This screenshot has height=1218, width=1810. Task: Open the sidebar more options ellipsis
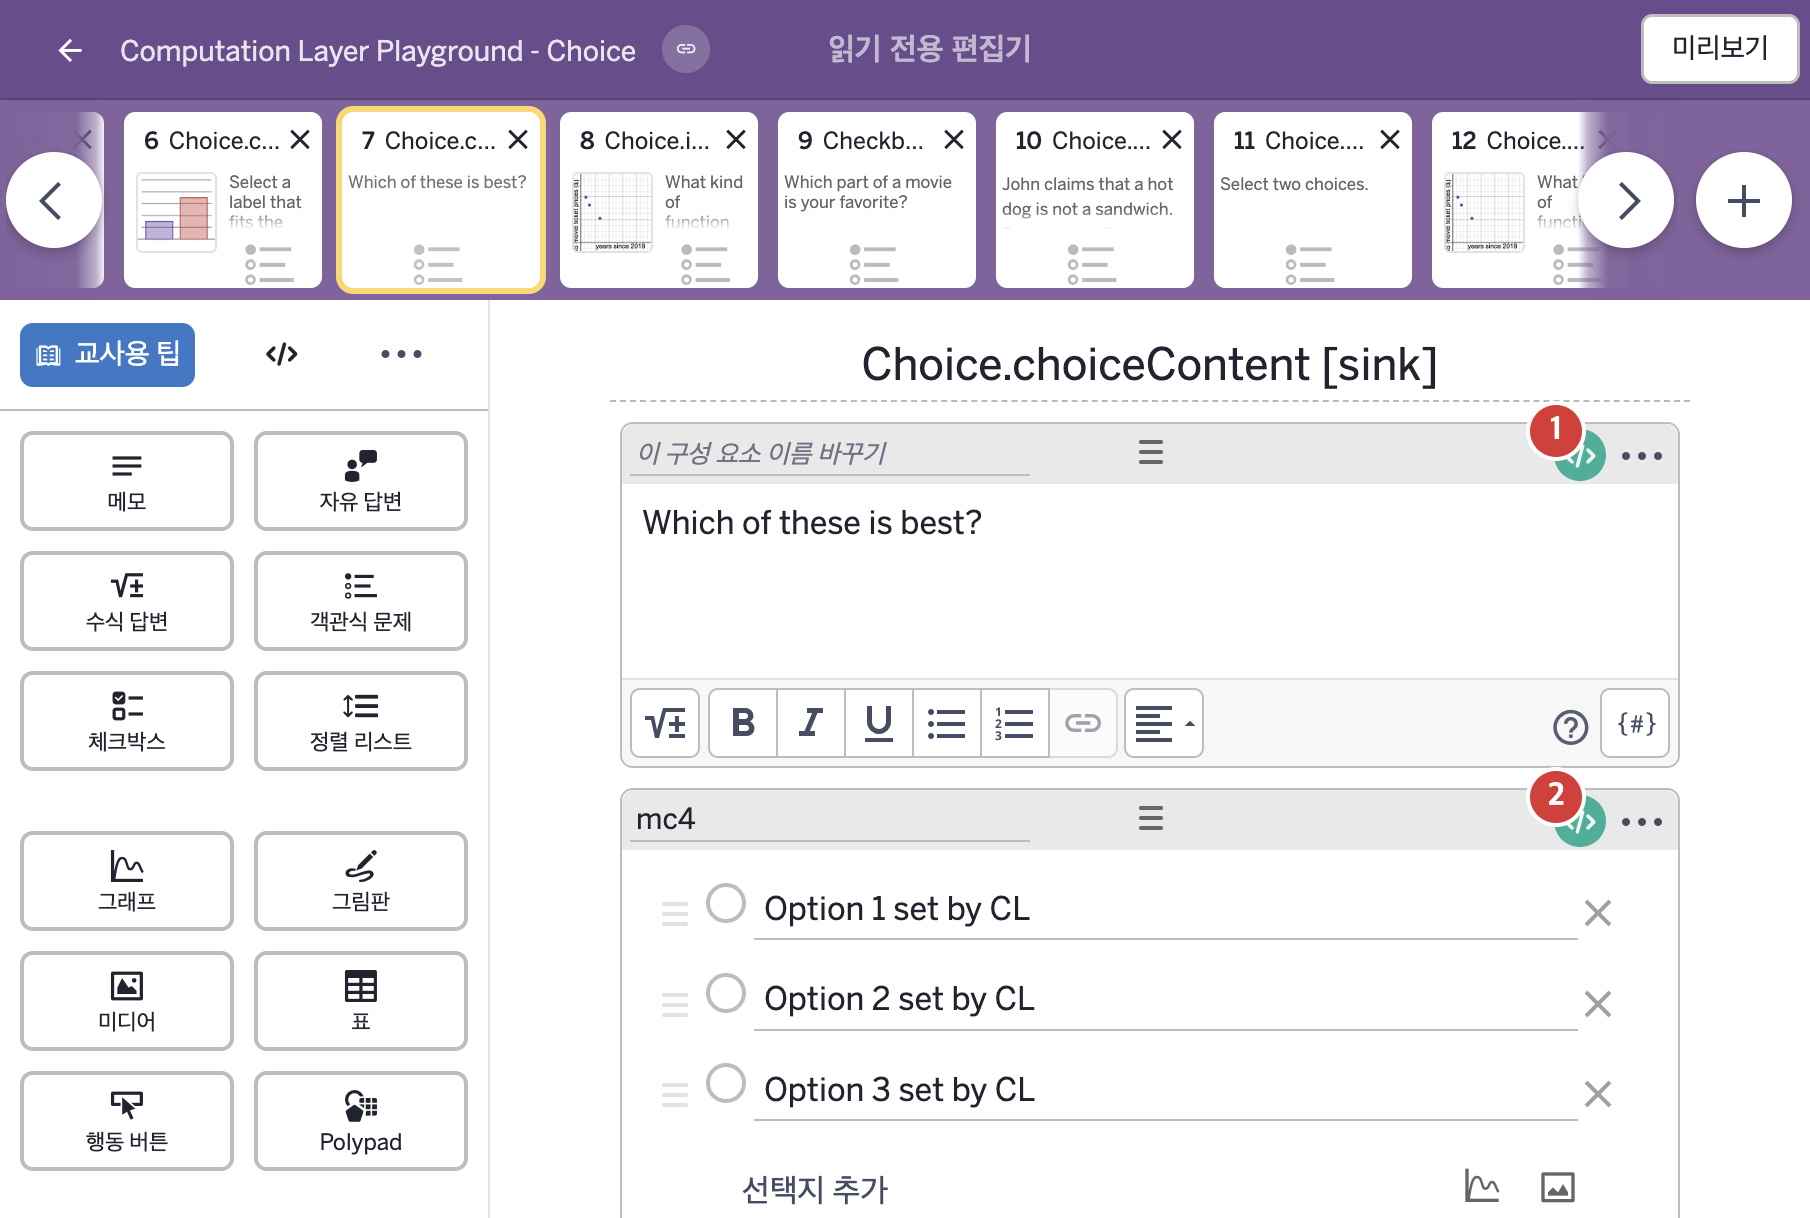[x=401, y=354]
